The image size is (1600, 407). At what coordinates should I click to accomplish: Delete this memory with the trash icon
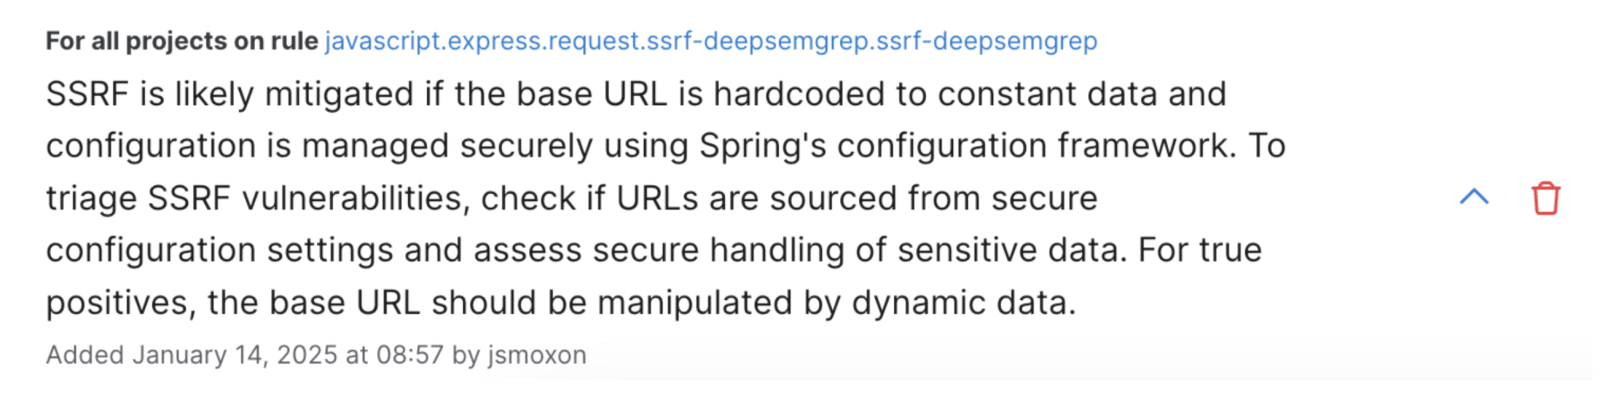pos(1545,198)
